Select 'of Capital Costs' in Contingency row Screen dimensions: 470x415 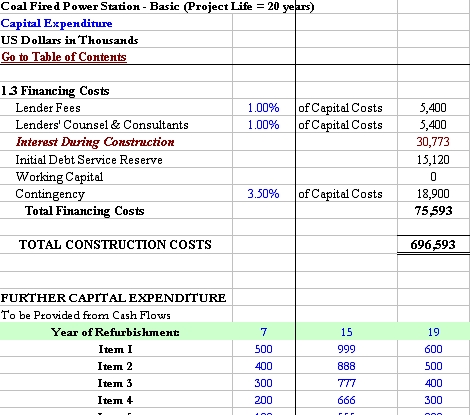tap(340, 194)
